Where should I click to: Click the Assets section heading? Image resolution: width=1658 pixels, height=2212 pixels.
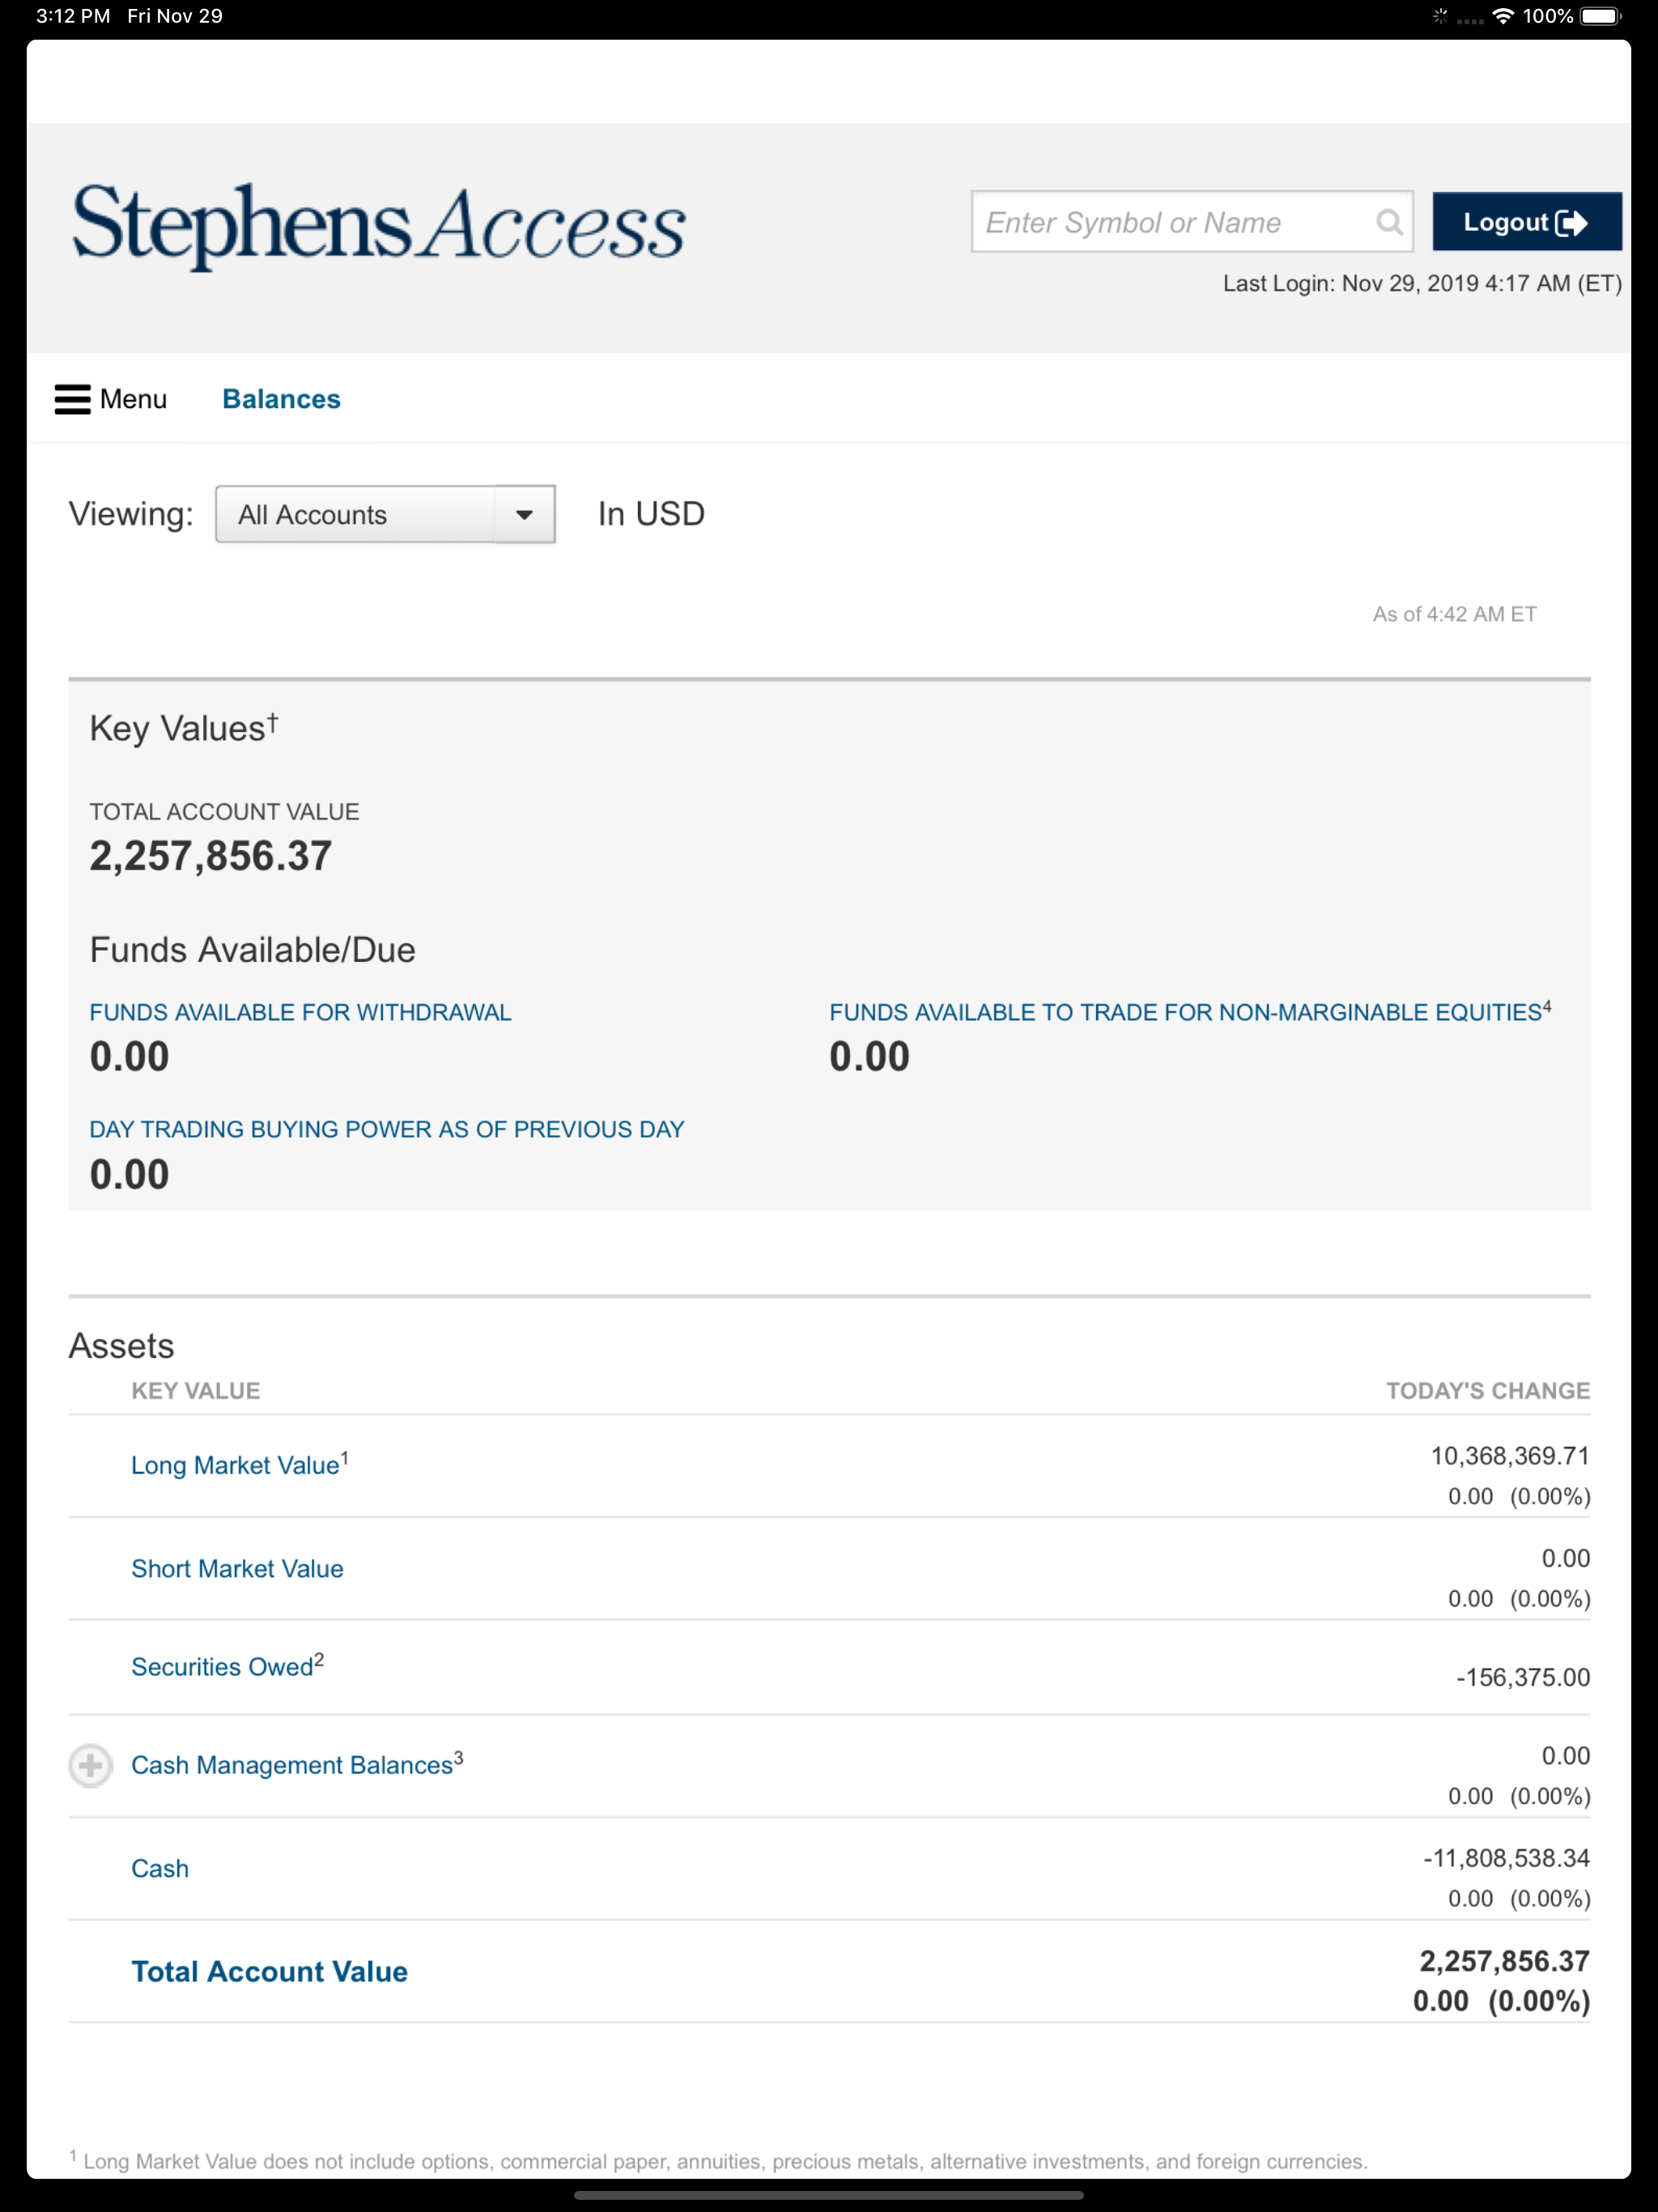click(121, 1346)
